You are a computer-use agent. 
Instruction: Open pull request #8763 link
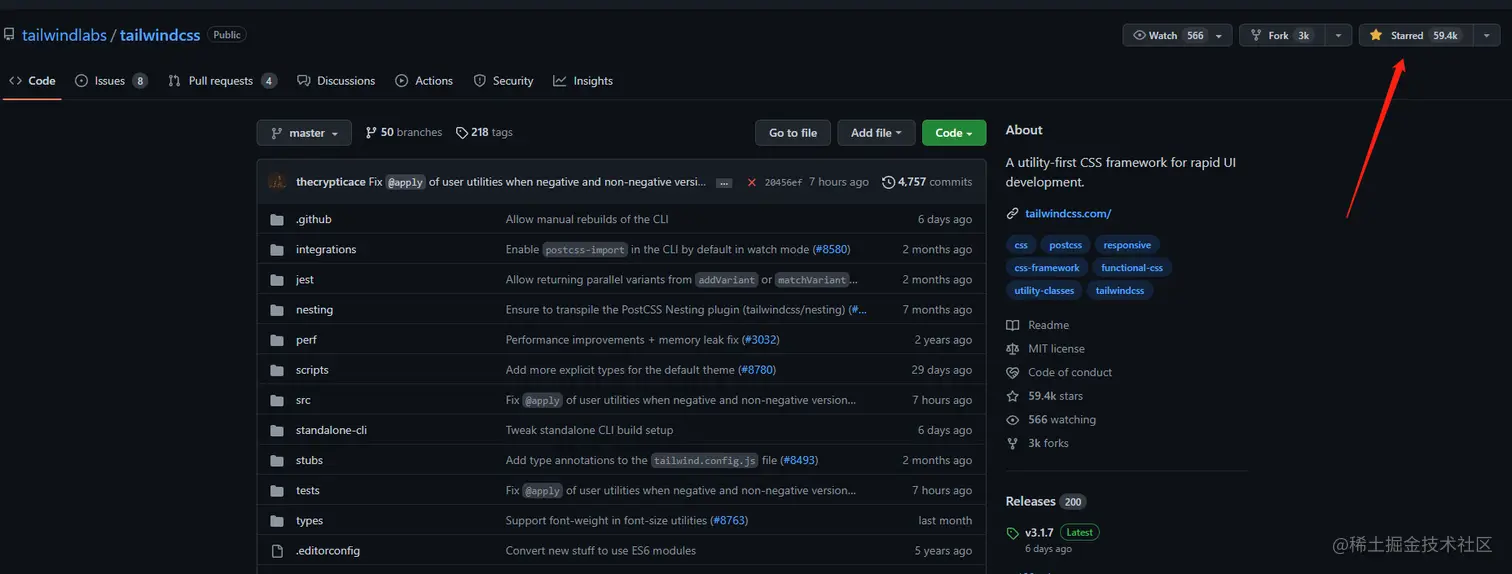point(729,520)
